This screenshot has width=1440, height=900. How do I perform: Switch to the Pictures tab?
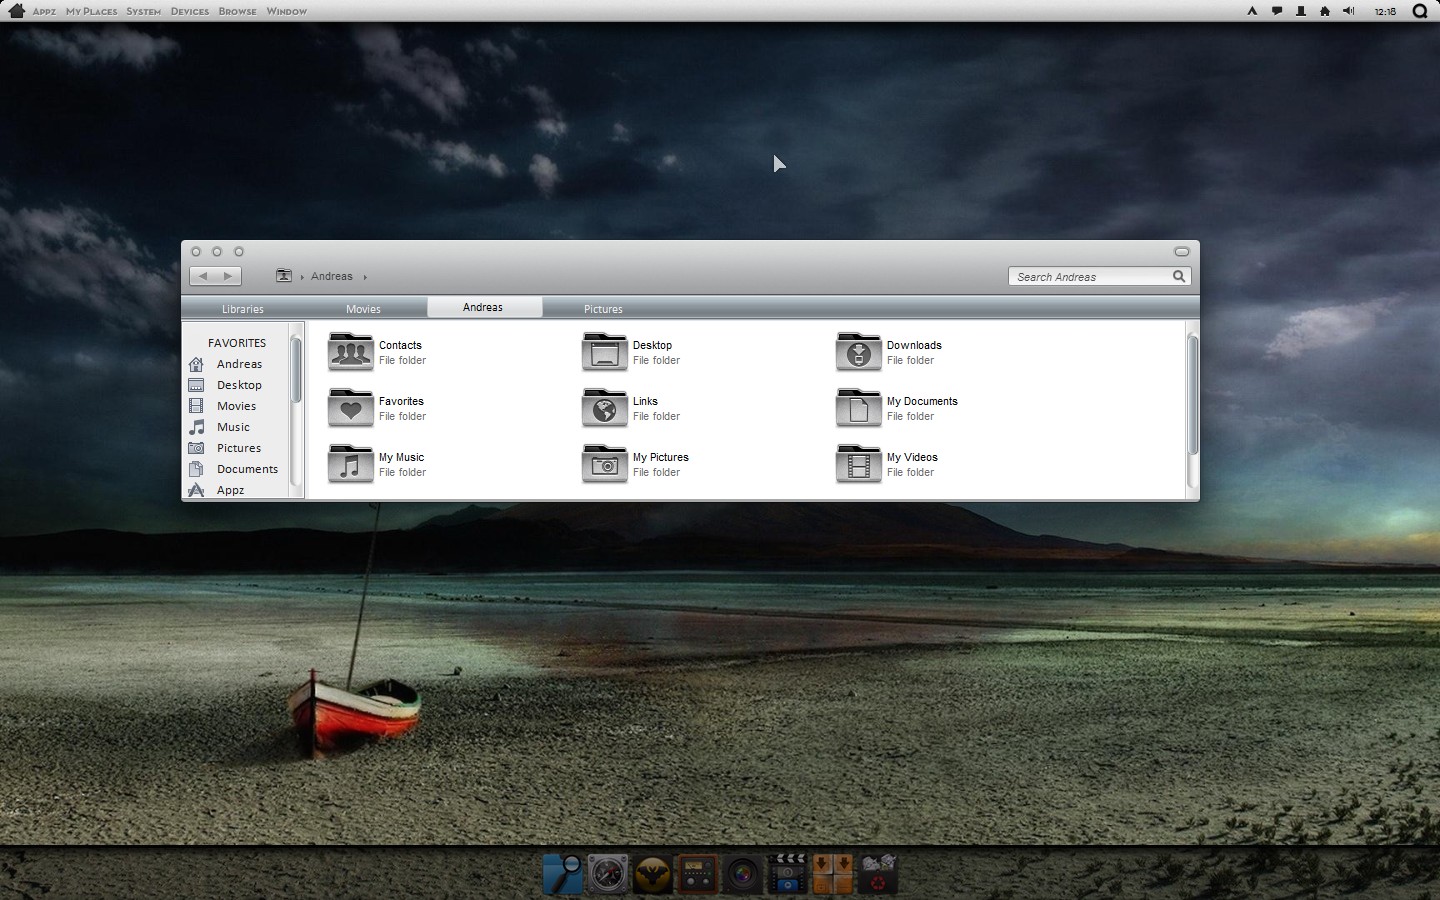603,309
